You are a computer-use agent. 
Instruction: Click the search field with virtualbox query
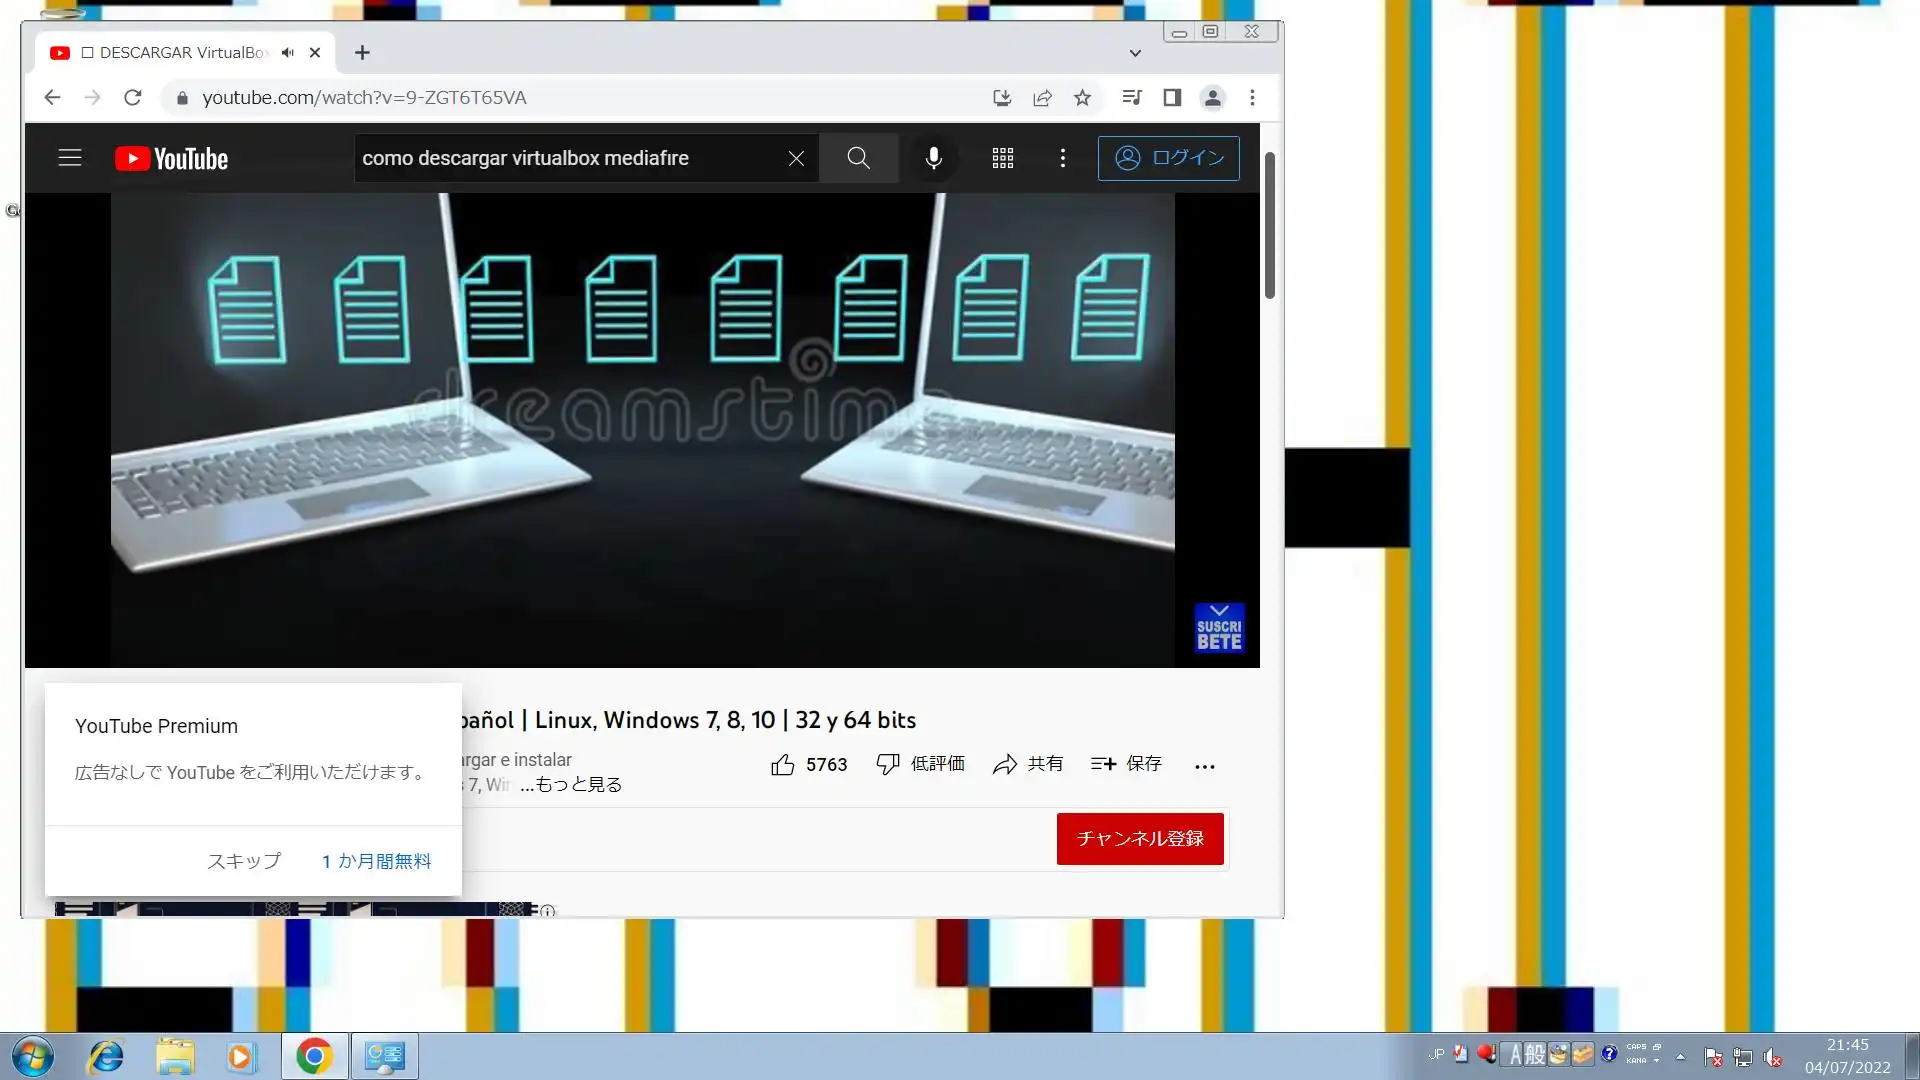click(560, 158)
